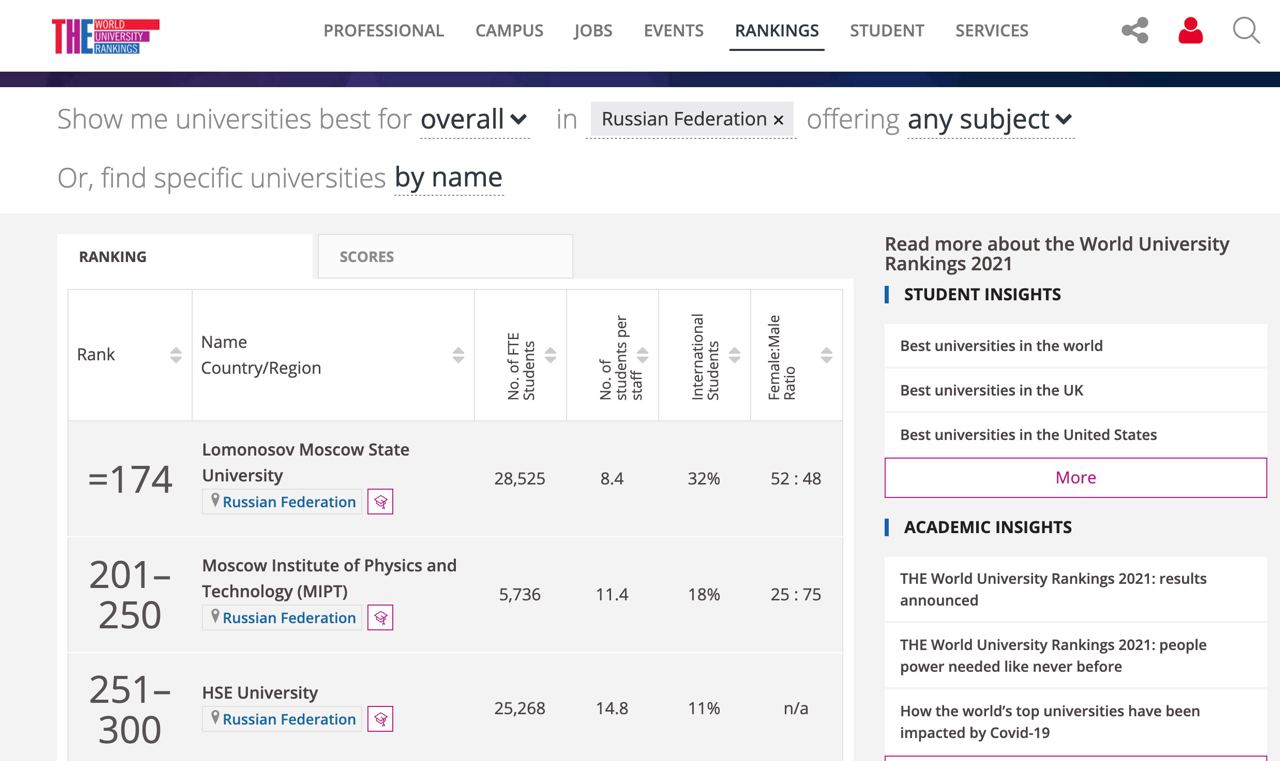Open 'people power needed like never before' article
The height and width of the screenshot is (761, 1280).
coord(1075,655)
